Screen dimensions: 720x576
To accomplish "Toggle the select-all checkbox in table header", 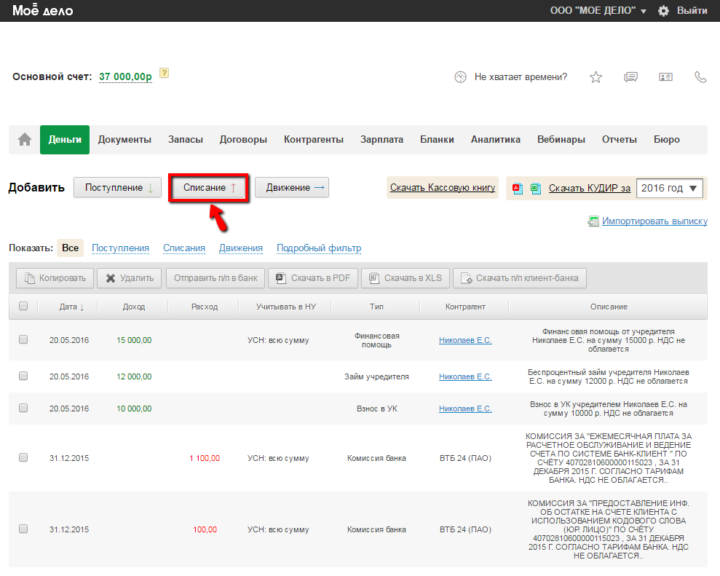I will (x=23, y=307).
